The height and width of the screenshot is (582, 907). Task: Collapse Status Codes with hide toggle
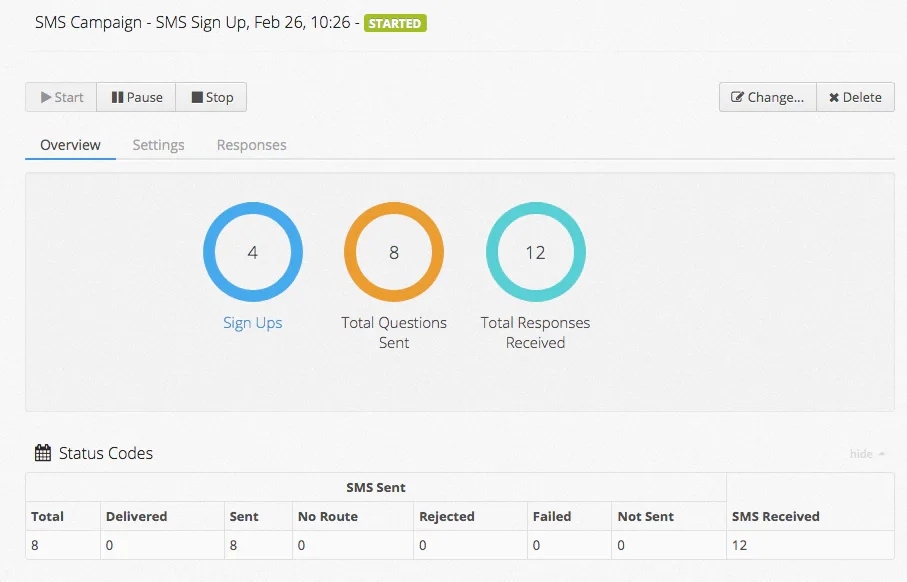pyautogui.click(x=867, y=454)
